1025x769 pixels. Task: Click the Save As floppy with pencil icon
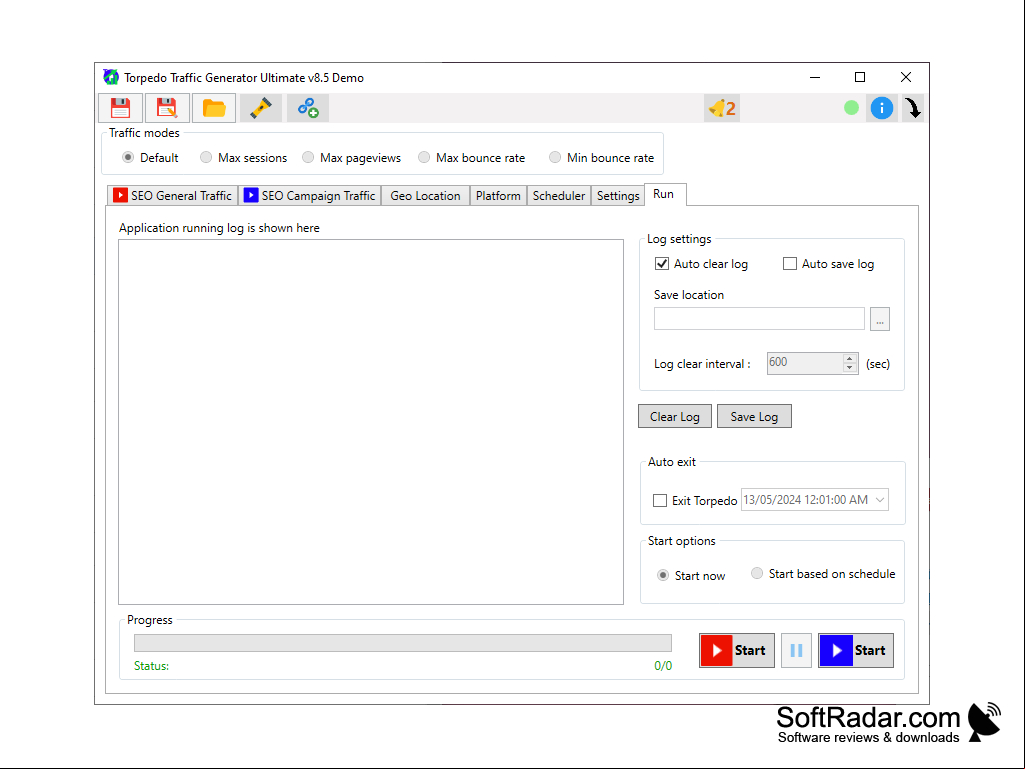[x=167, y=108]
